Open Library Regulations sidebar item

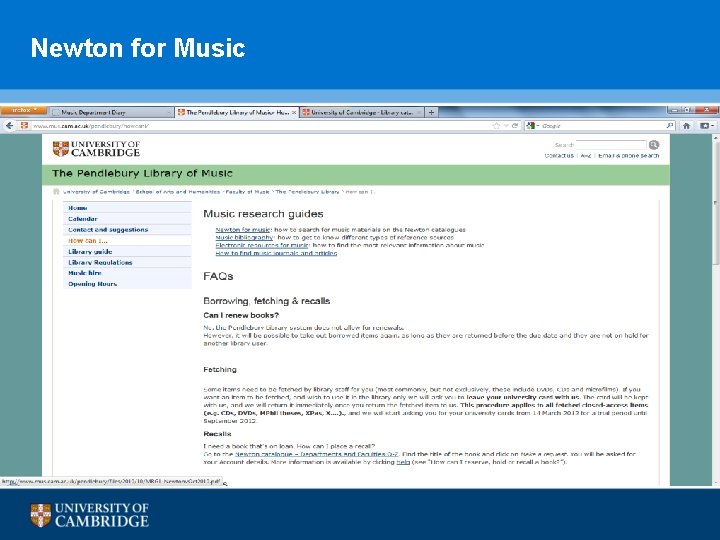tap(127, 263)
